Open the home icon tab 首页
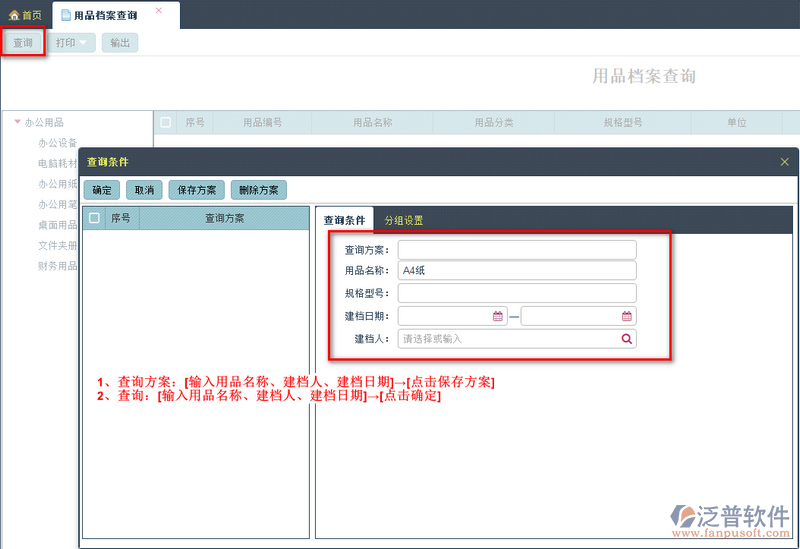Screen dimensions: 800x549 [26, 15]
